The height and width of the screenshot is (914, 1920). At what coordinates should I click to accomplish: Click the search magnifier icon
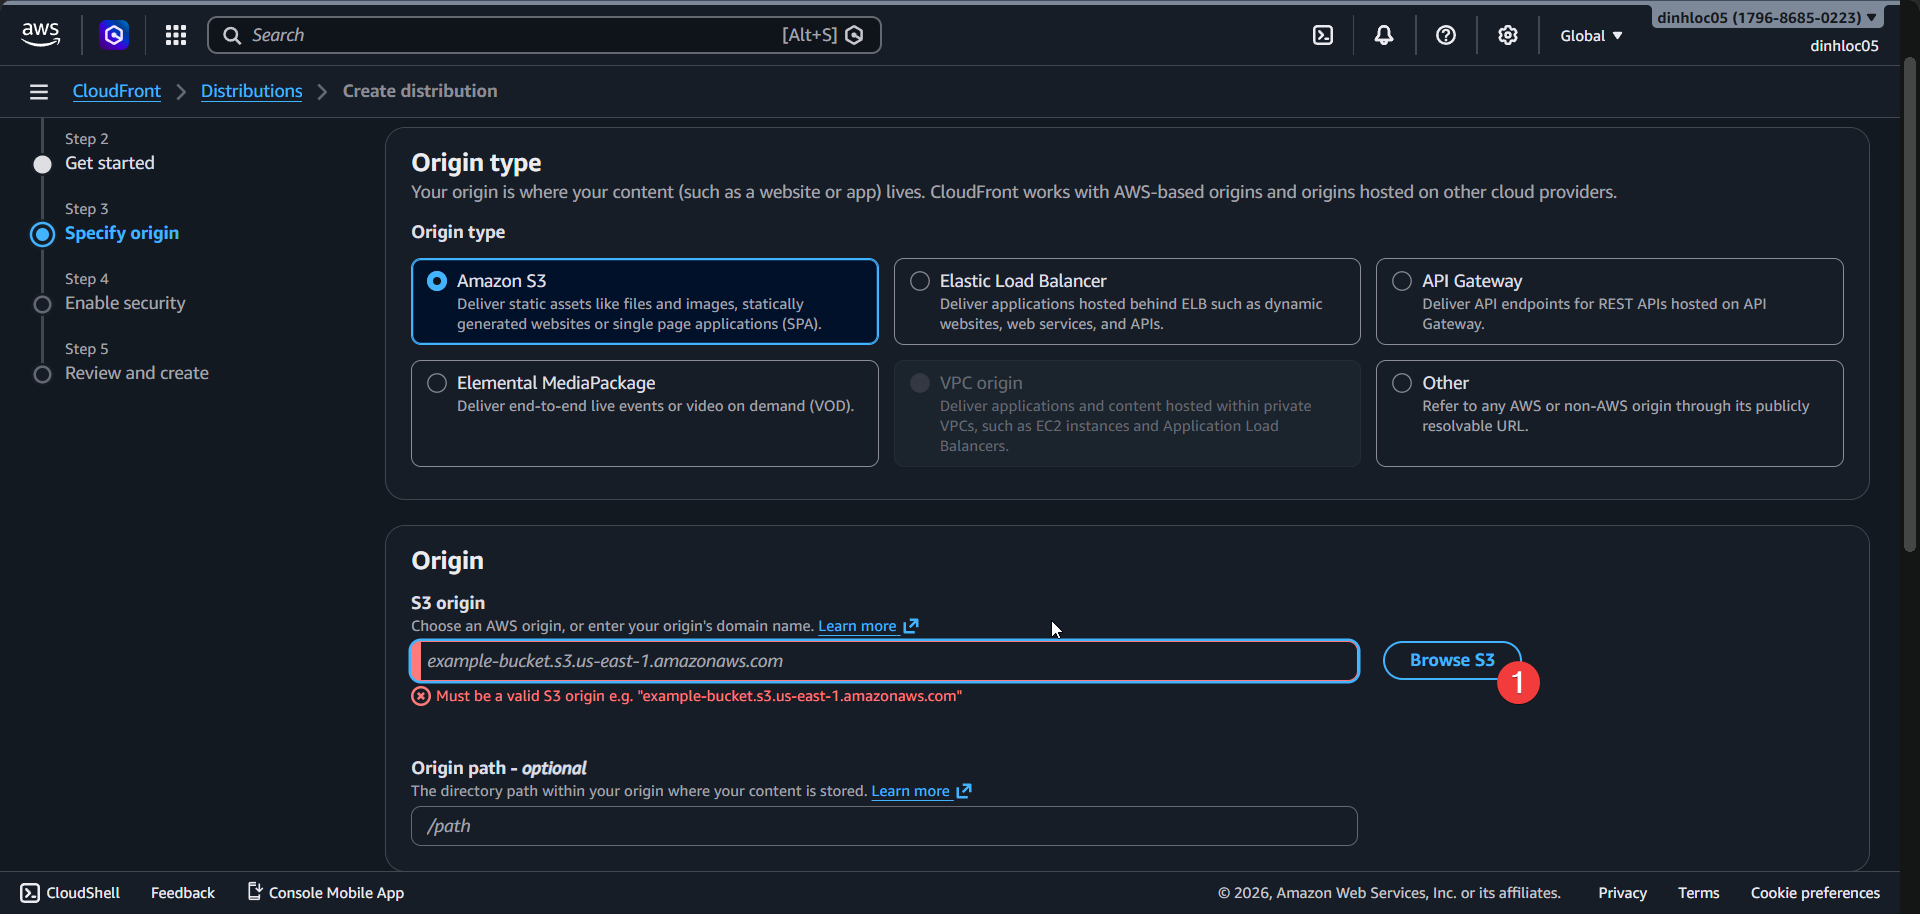pos(232,35)
